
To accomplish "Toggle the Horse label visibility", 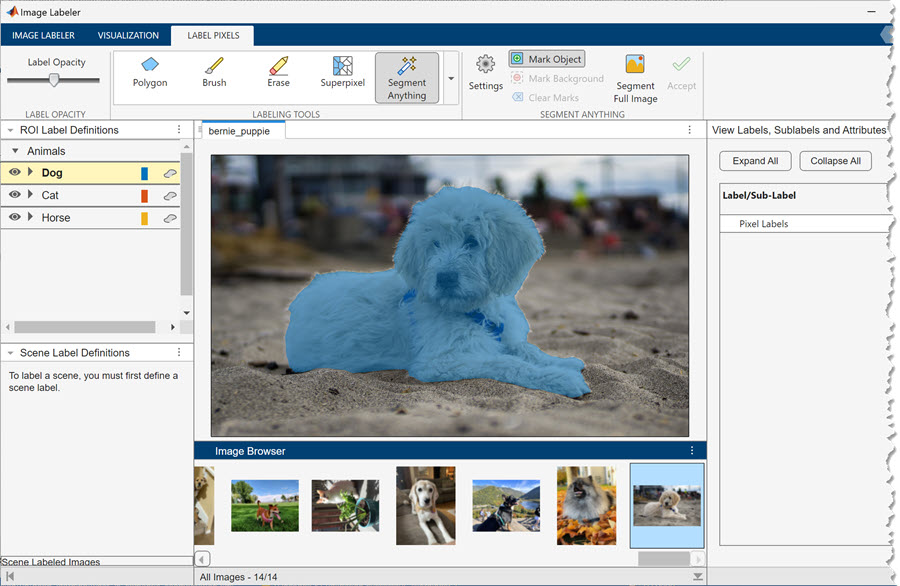I will click(x=15, y=217).
